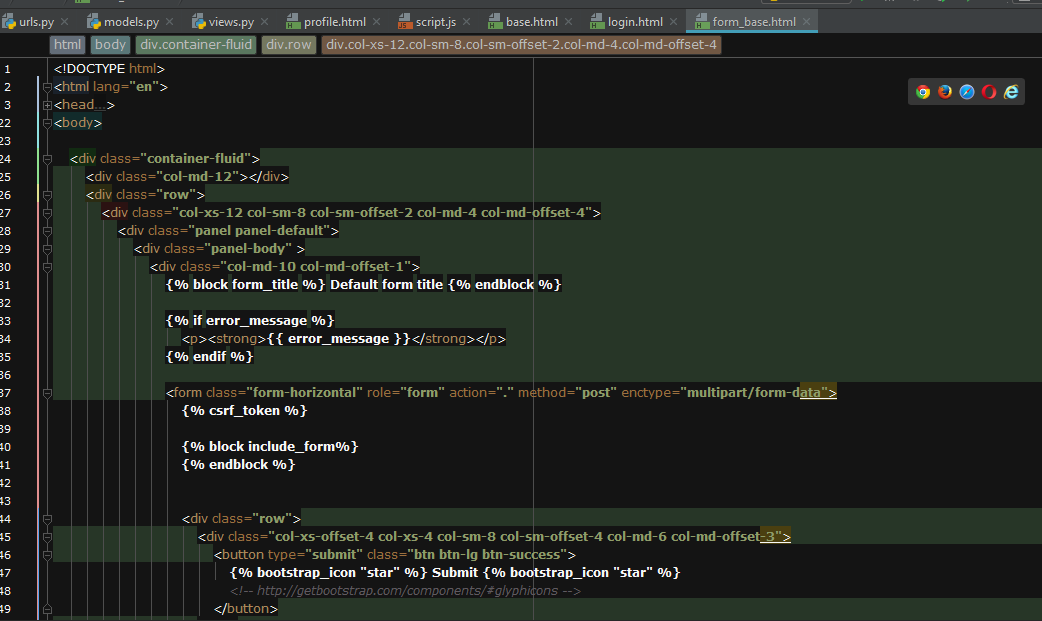Screen dimensions: 1042x621
Task: Open preview in Internet Explorer icon
Action: (1011, 92)
